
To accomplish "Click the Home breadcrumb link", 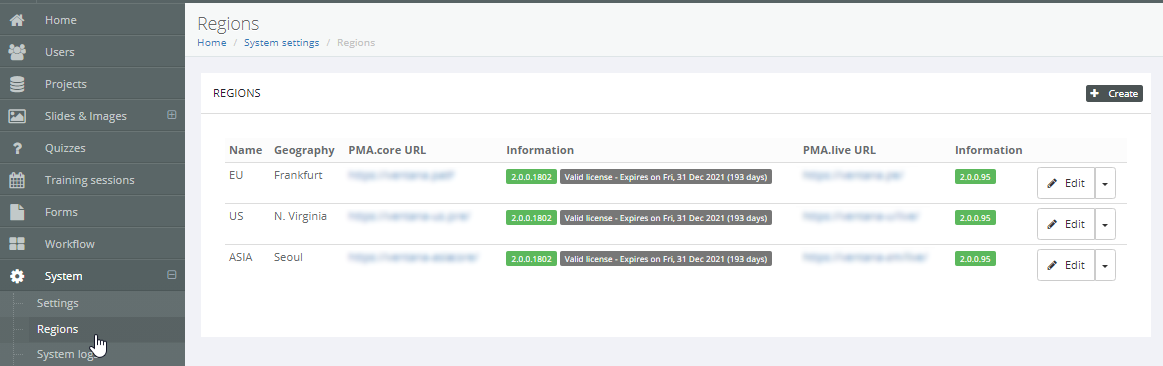I will coord(211,42).
